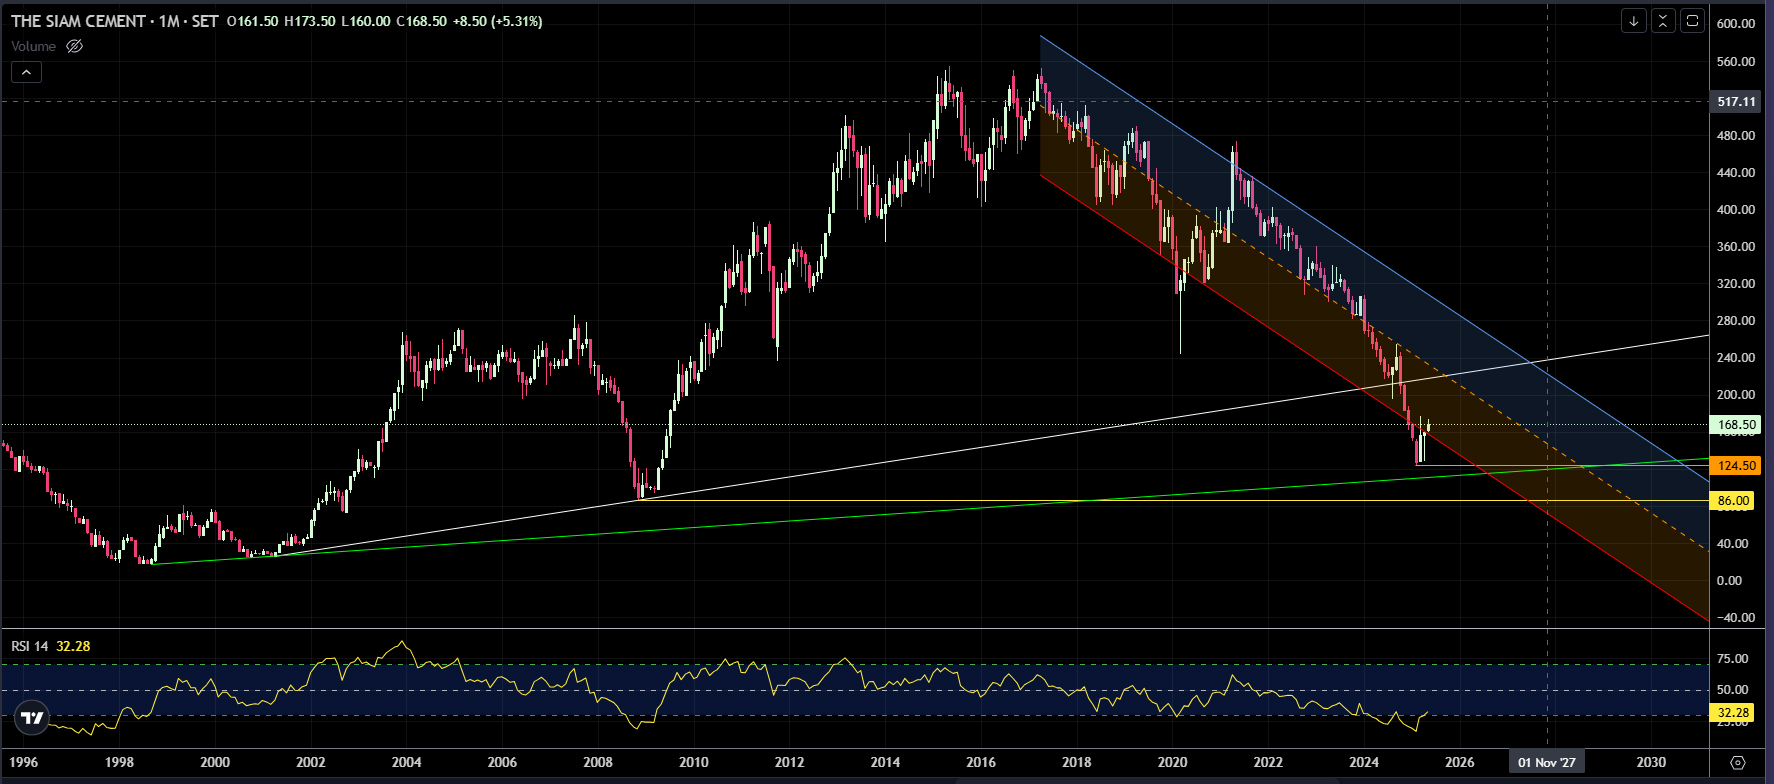Click the THE SIAM CEMENT · 1M · SET title
The image size is (1774, 784).
pos(114,21)
